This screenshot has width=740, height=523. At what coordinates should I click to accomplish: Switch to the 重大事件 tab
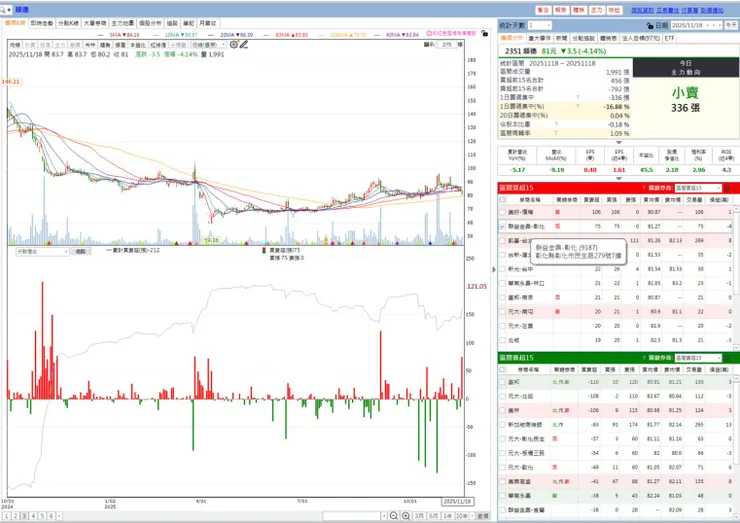coord(539,38)
